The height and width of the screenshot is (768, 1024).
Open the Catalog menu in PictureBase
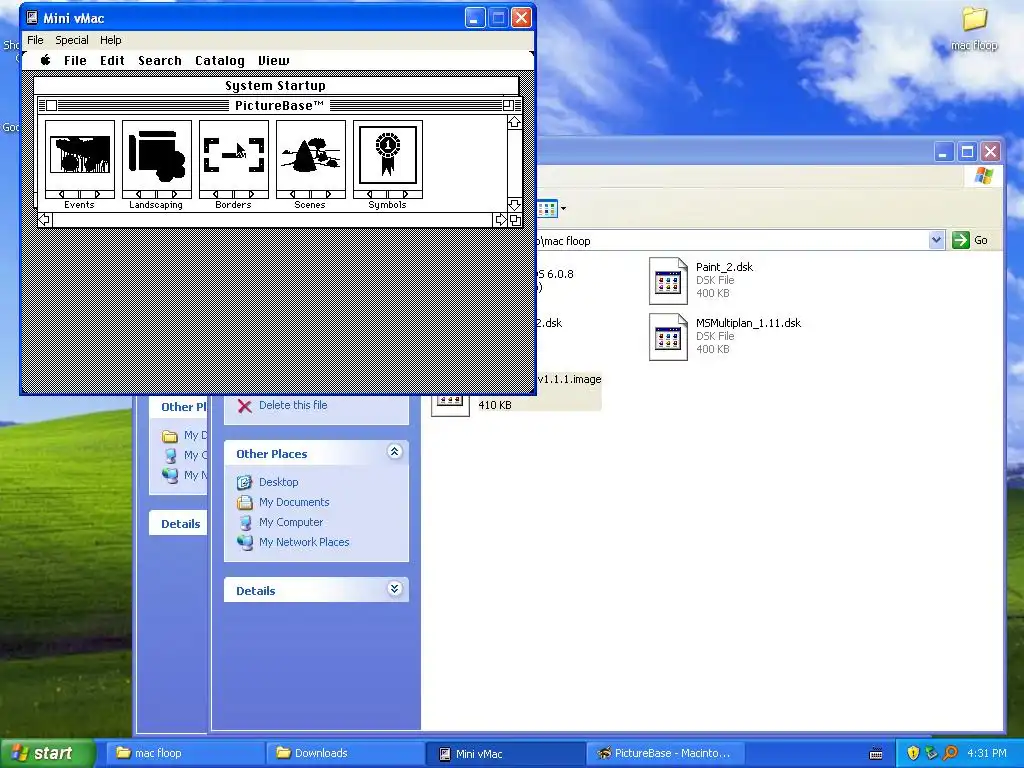coord(220,61)
